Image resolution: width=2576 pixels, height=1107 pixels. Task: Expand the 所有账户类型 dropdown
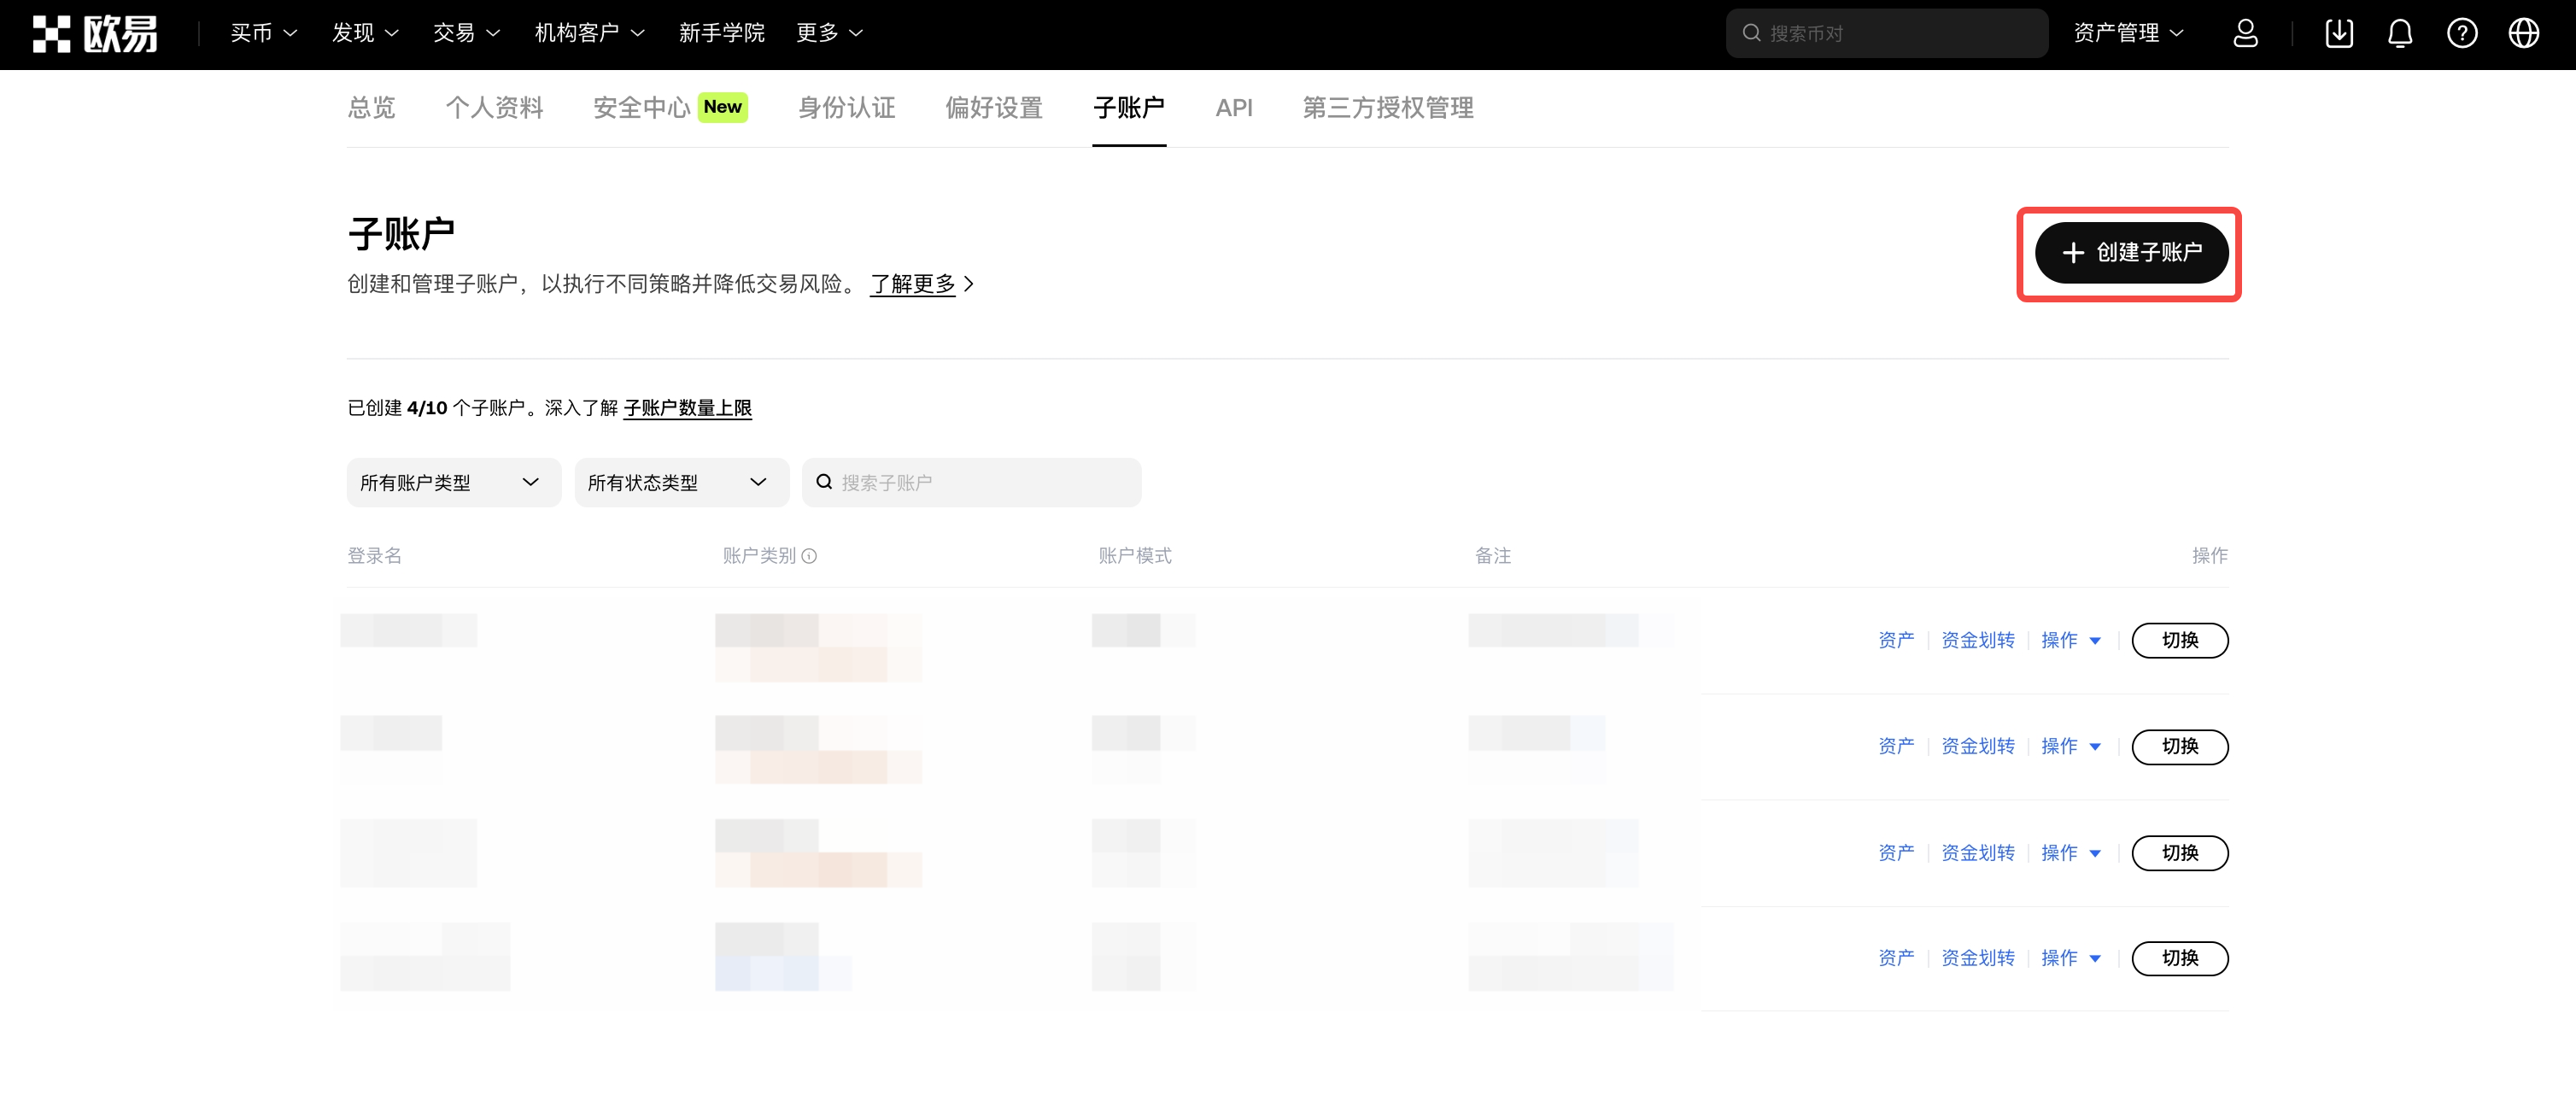[453, 483]
